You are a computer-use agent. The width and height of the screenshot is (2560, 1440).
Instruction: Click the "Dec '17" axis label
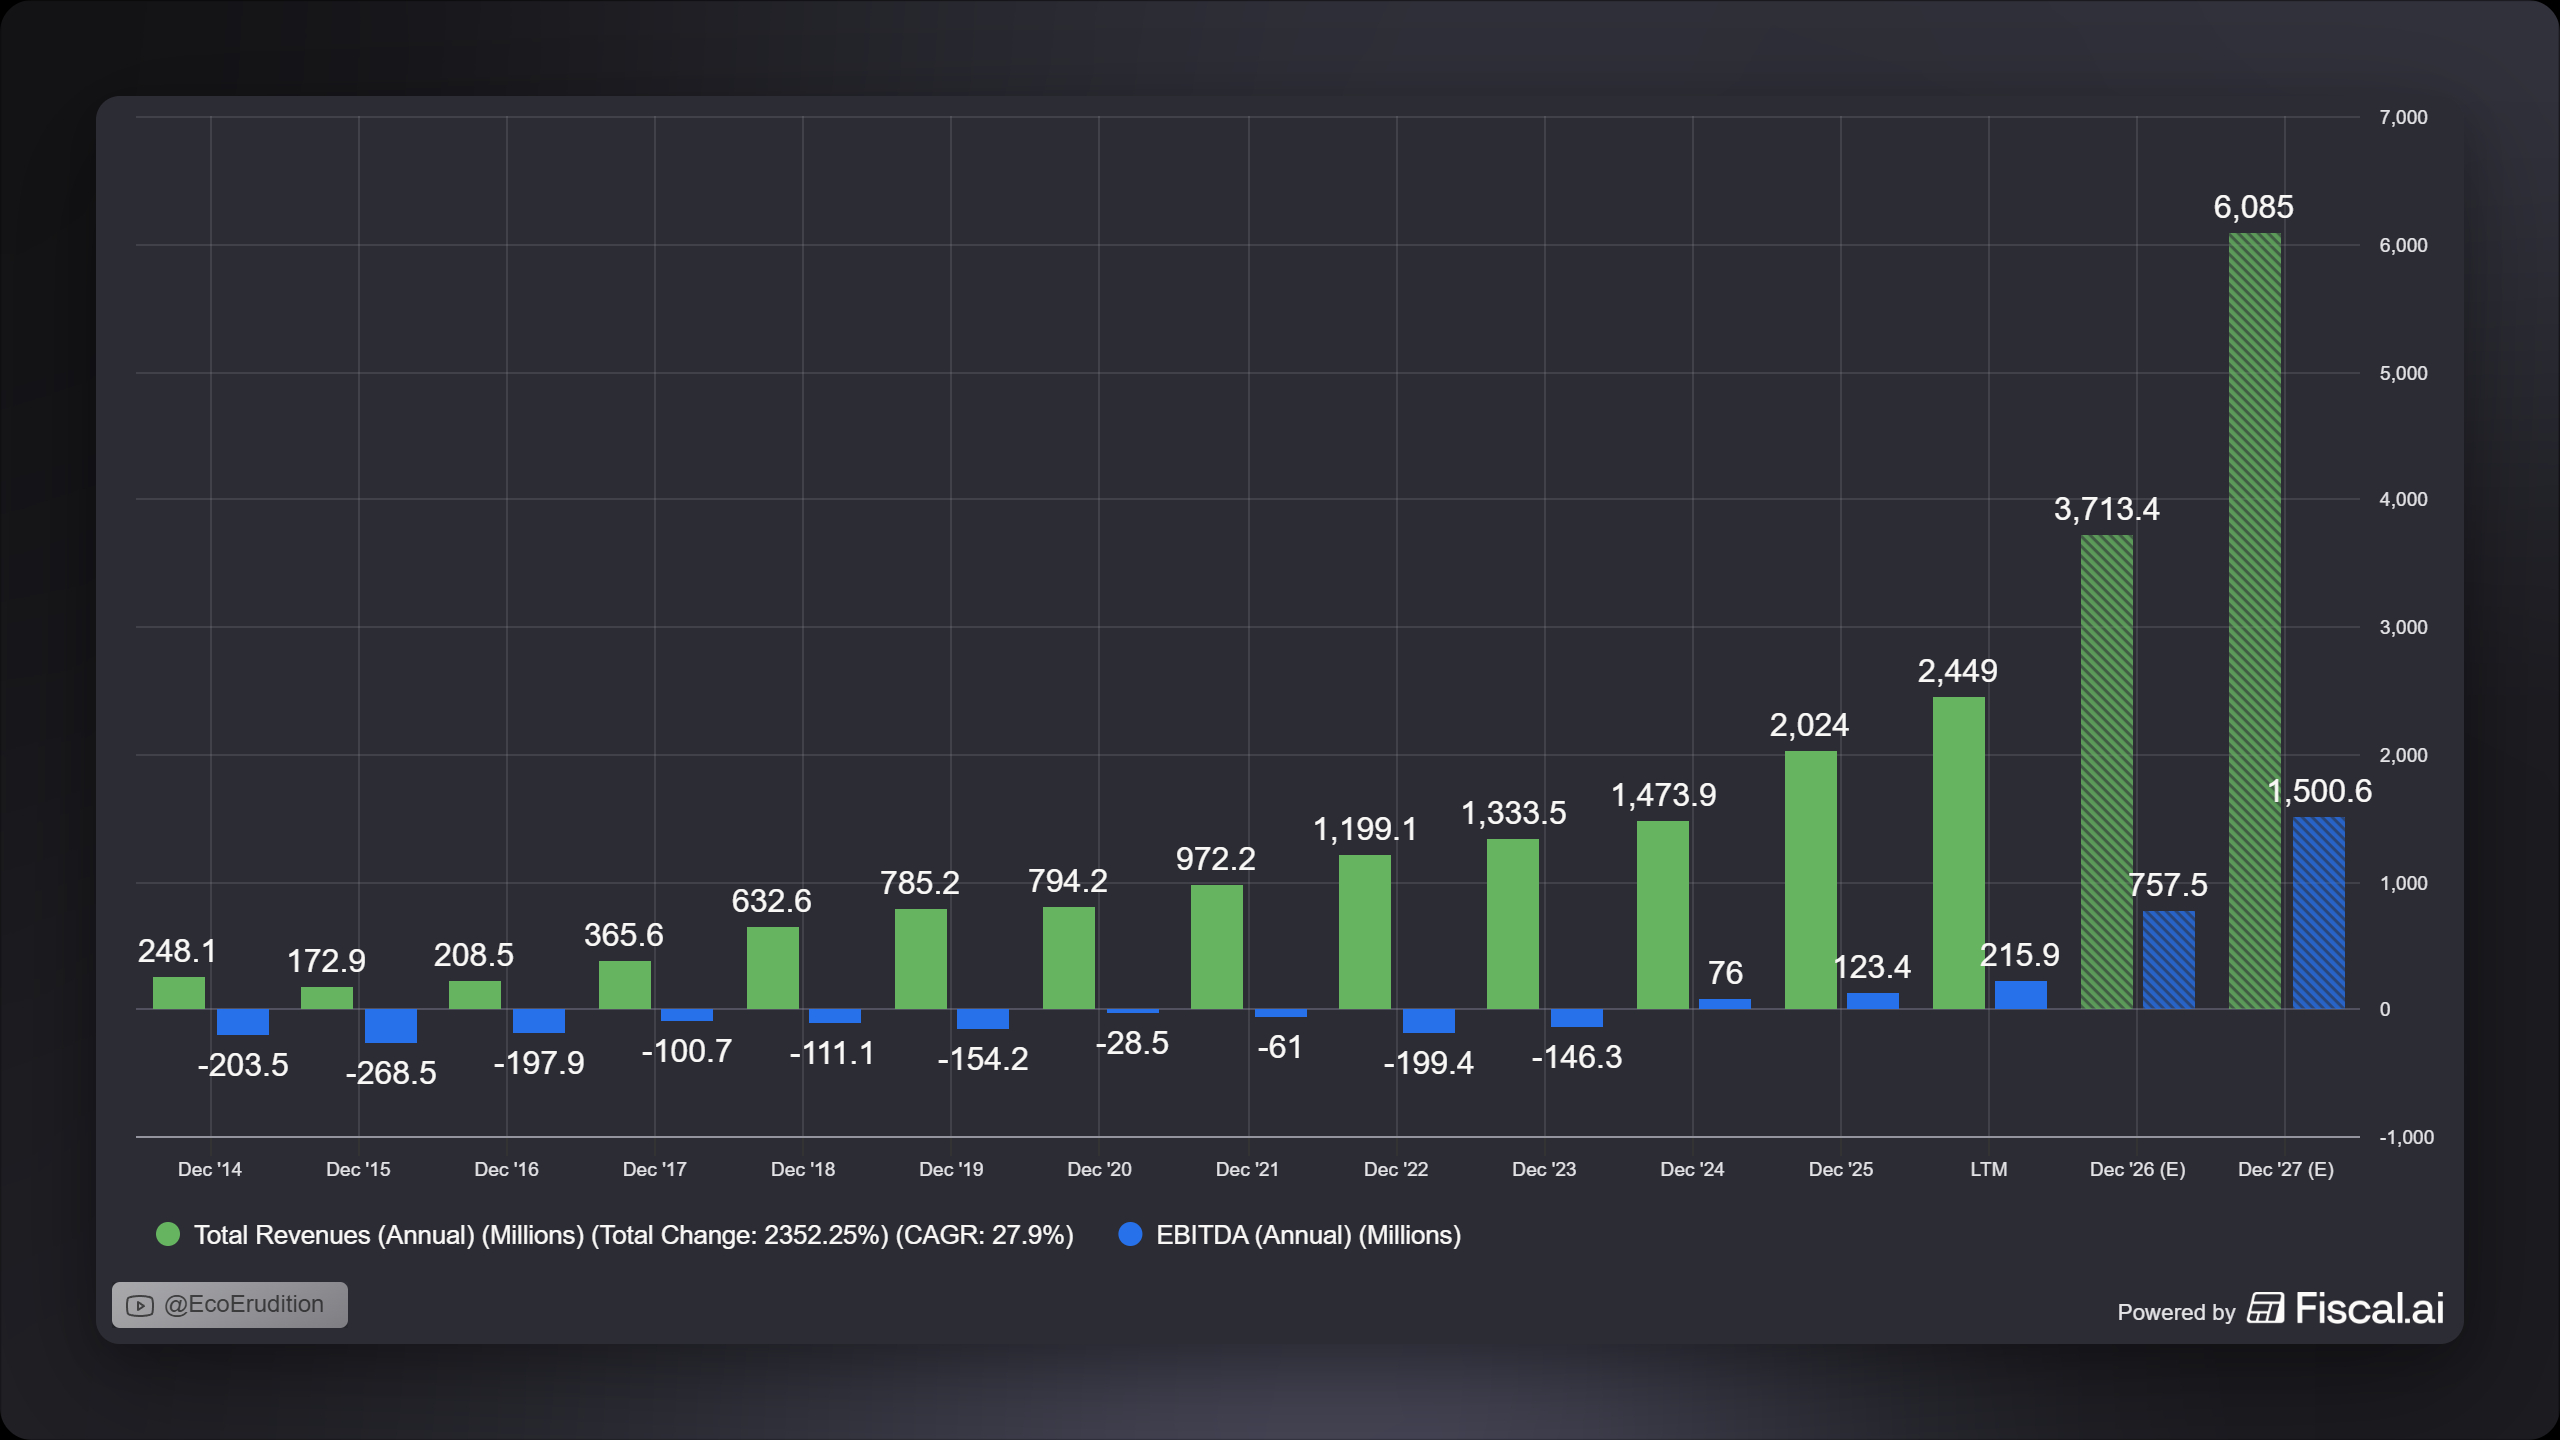[654, 1169]
